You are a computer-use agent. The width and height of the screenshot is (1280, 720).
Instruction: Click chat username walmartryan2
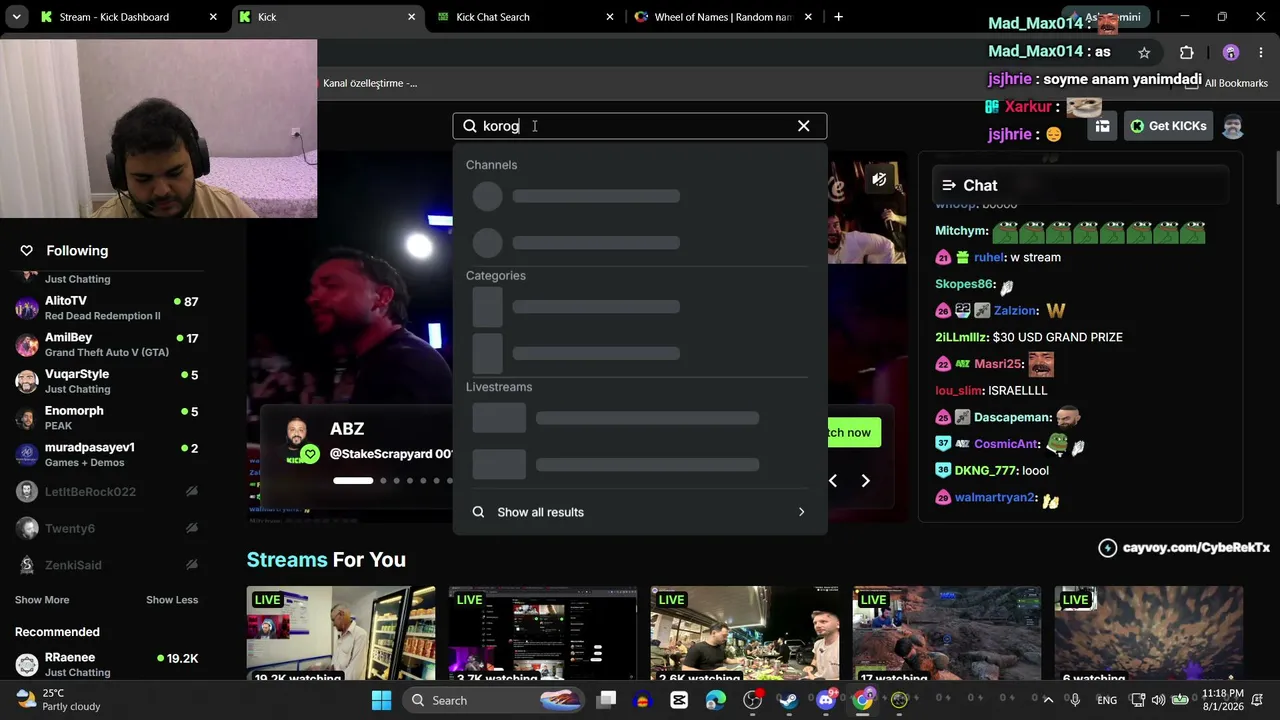[x=994, y=497]
